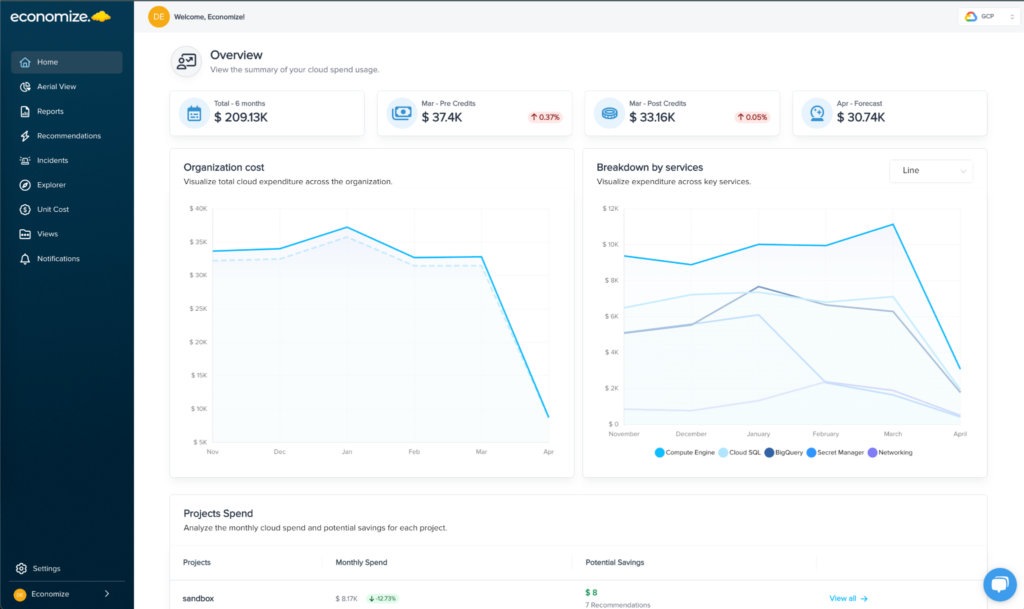The image size is (1024, 609).
Task: Open the sandbox project details
Action: coord(197,597)
